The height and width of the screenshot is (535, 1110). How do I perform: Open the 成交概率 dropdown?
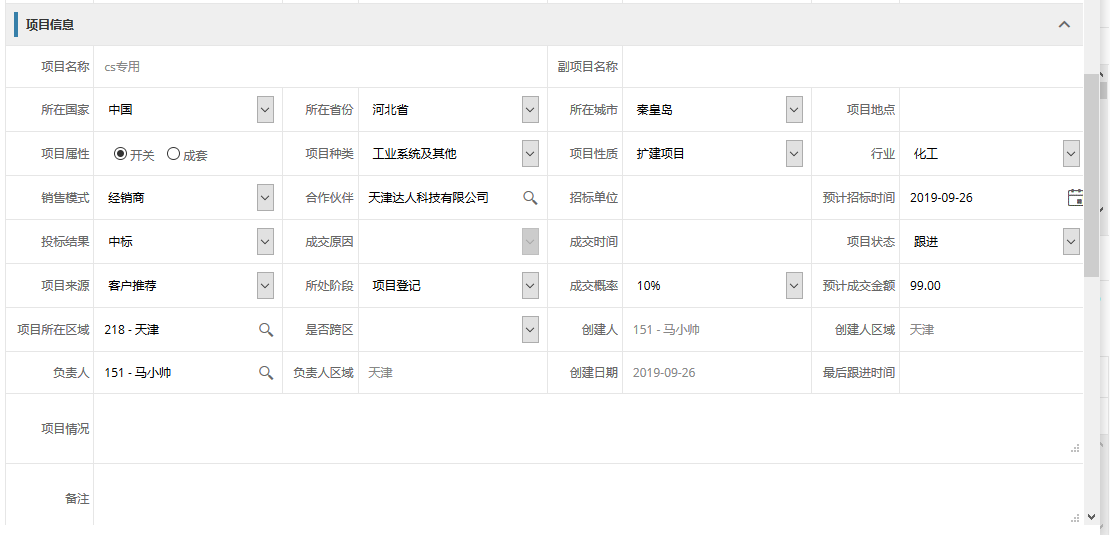pos(794,286)
